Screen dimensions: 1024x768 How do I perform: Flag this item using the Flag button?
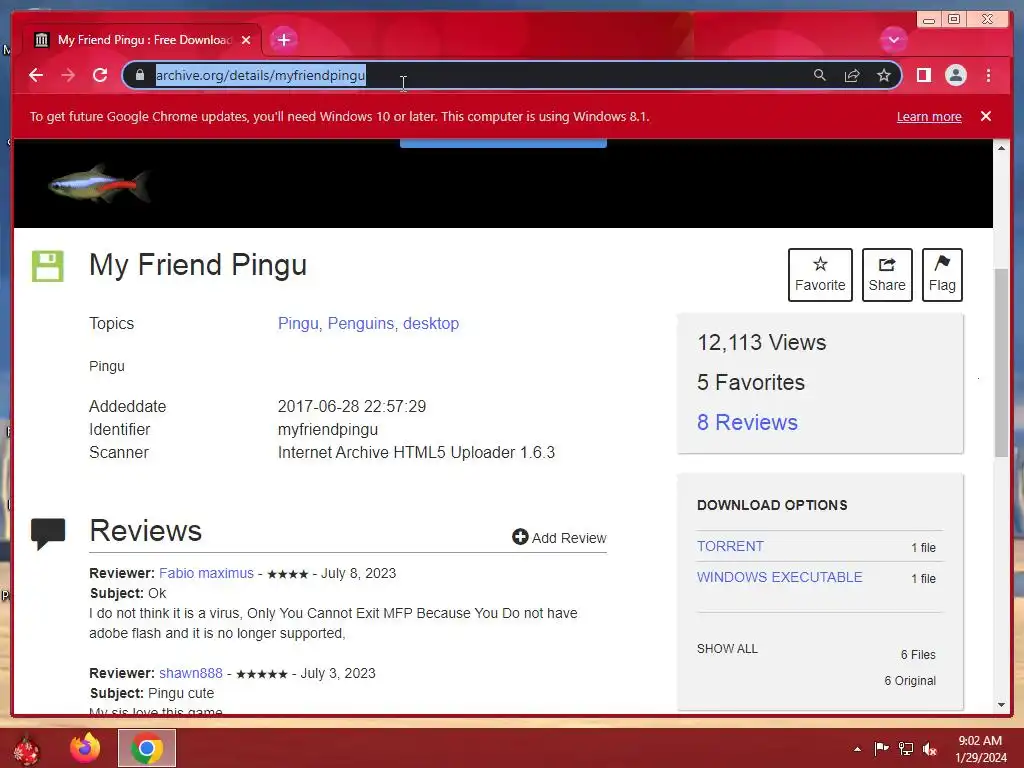click(x=942, y=275)
